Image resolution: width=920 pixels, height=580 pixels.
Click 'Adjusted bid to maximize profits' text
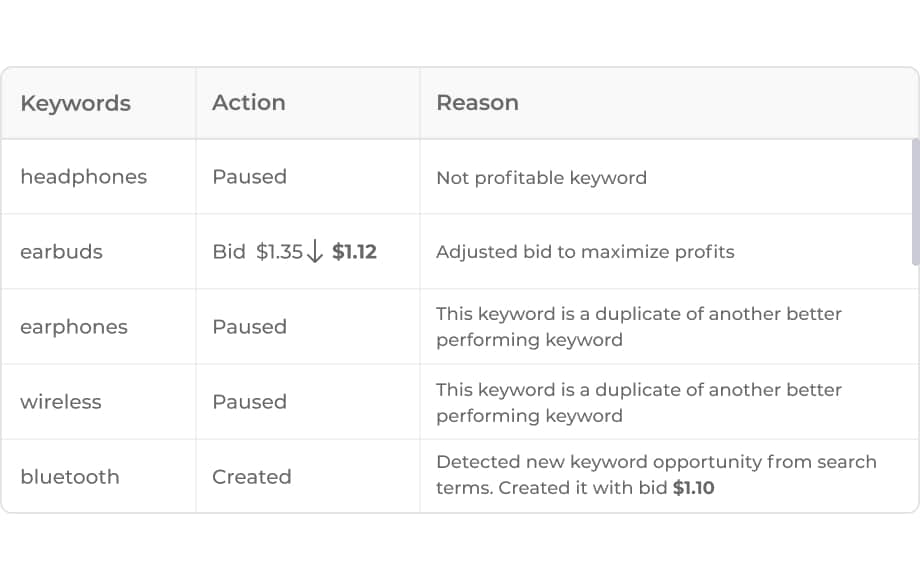585,252
